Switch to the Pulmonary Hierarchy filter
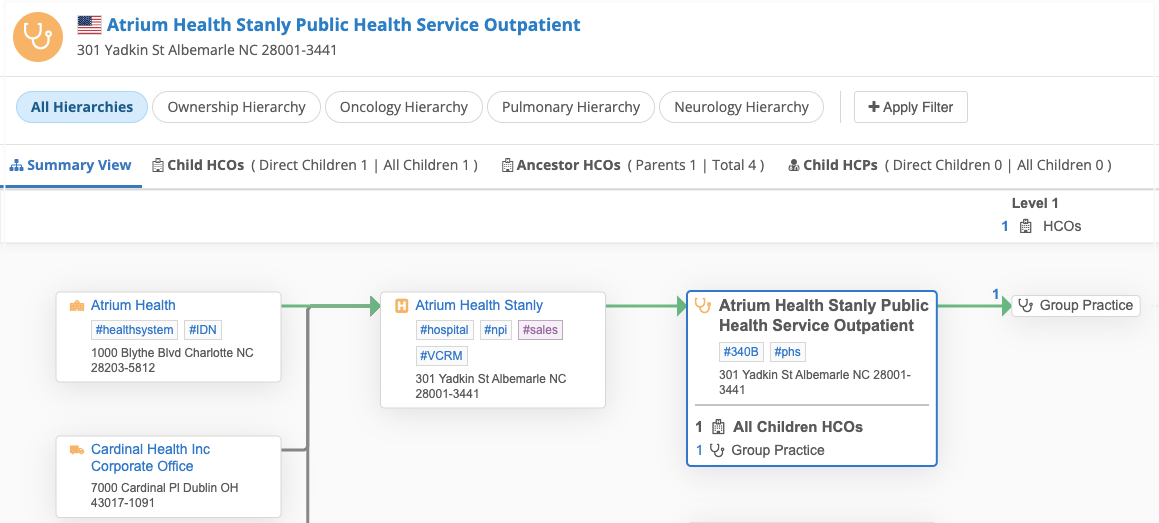Screen dimensions: 1159x523 click(x=570, y=107)
